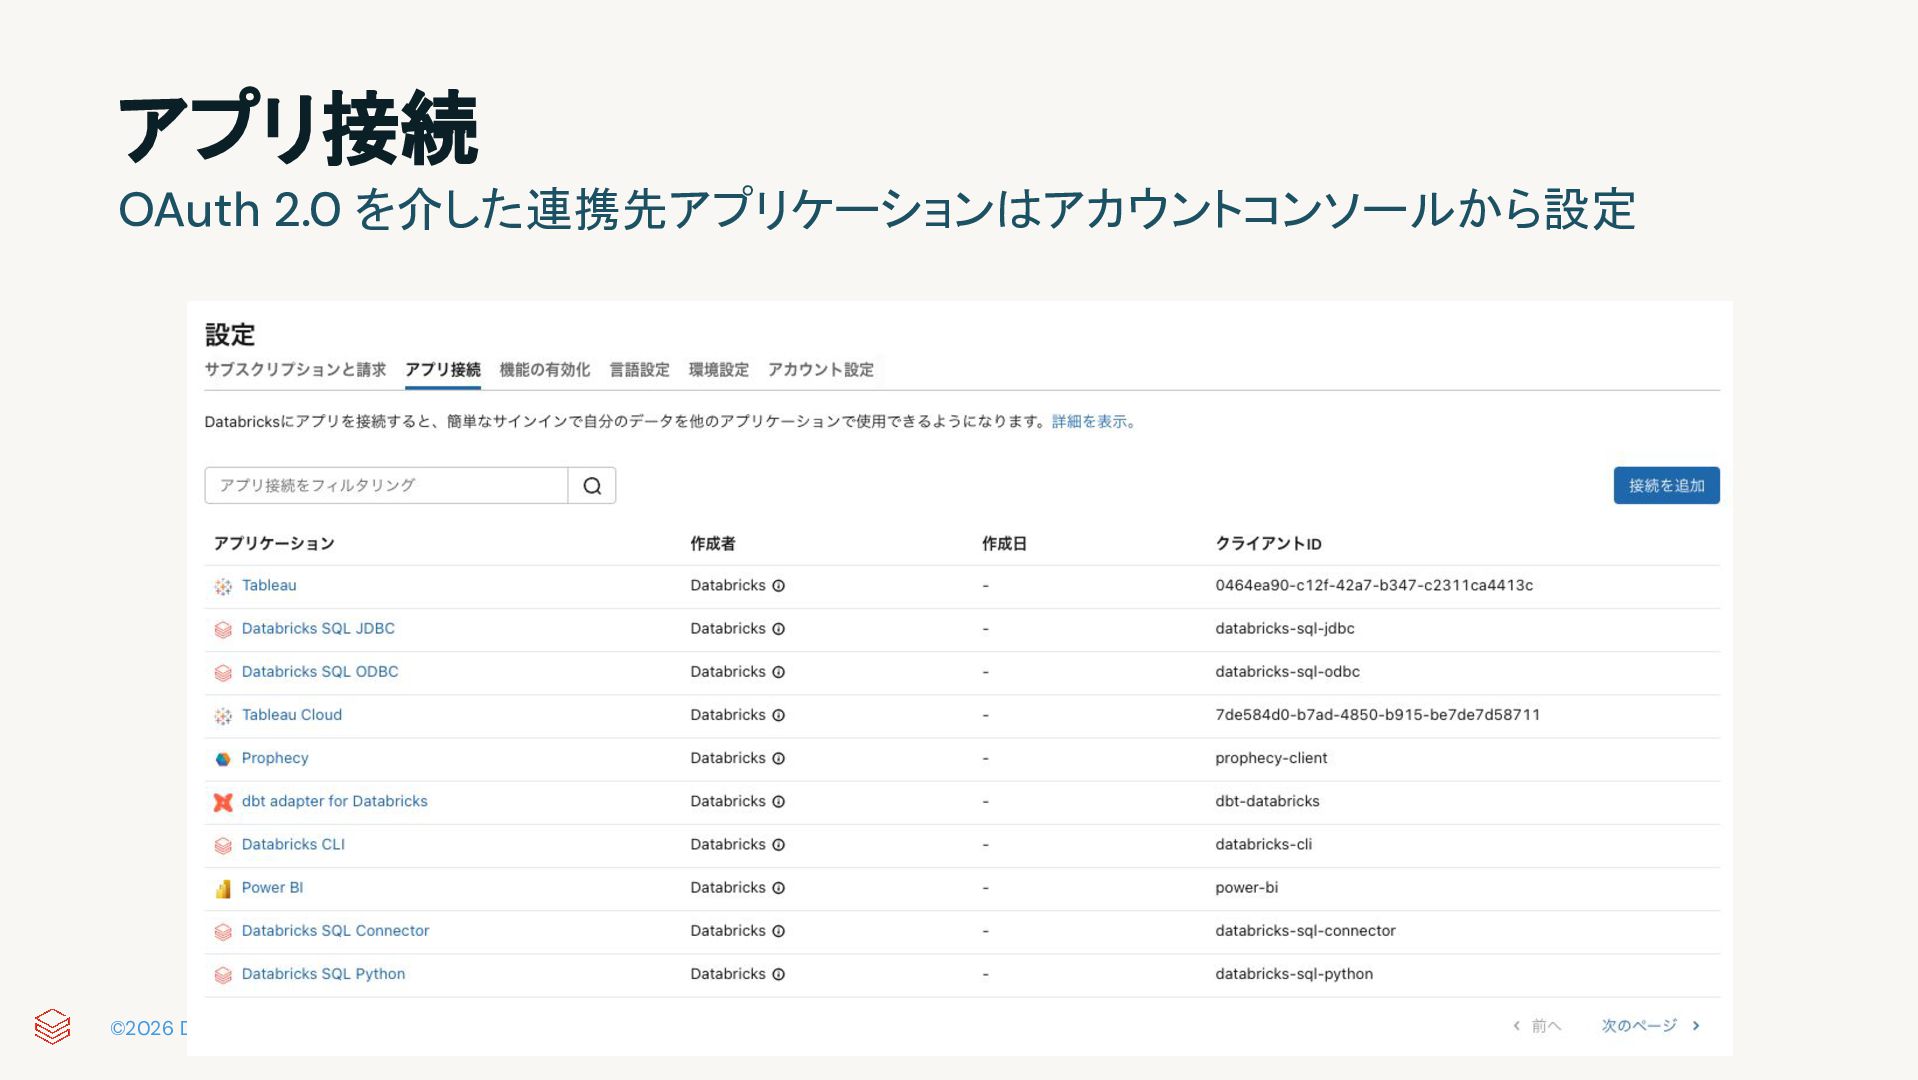Click info icon in SQL Connector row
Screen dimensions: 1918x1080
click(x=778, y=931)
